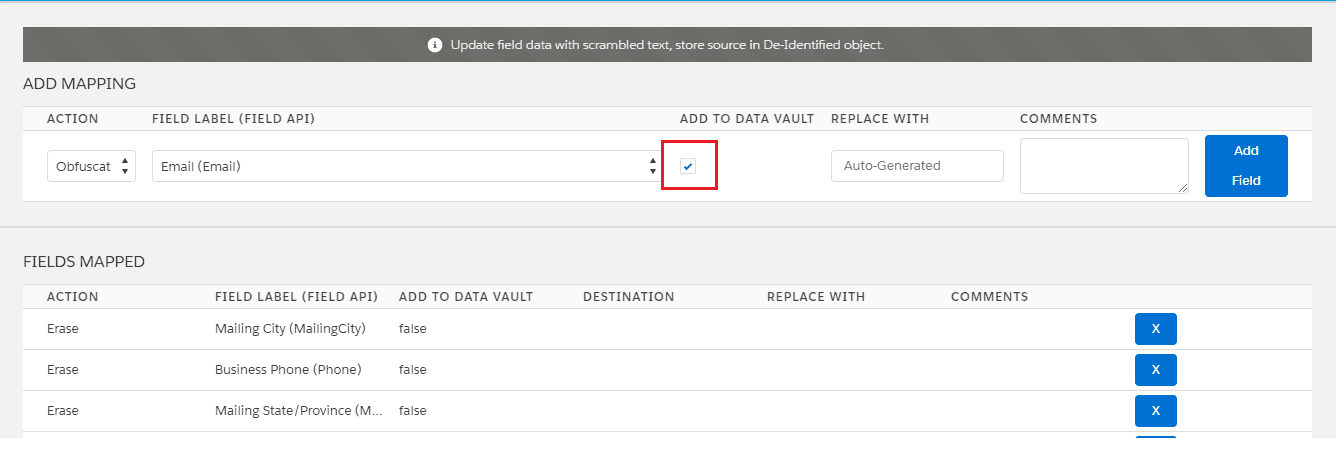Focus the Replace With Auto-Generated field

pos(917,166)
